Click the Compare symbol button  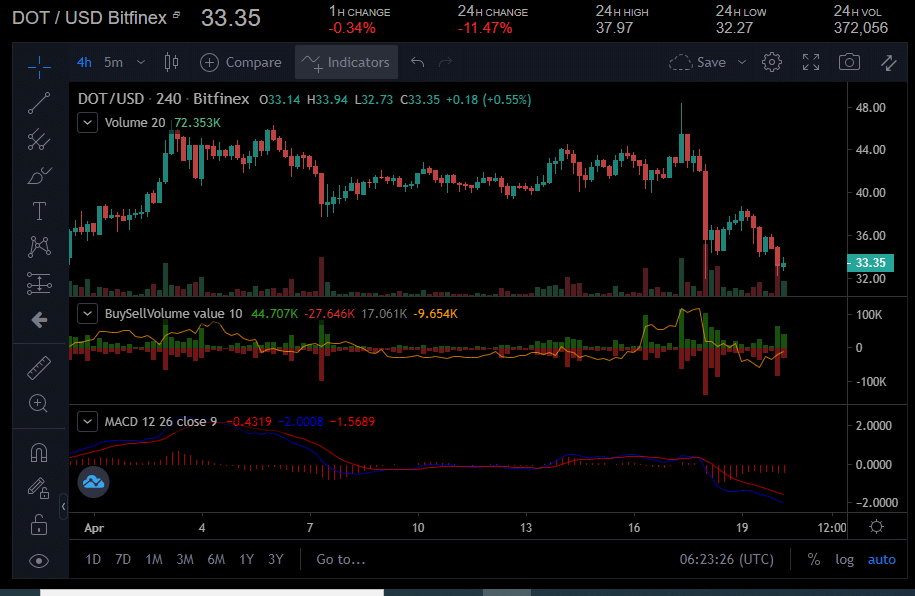[240, 62]
